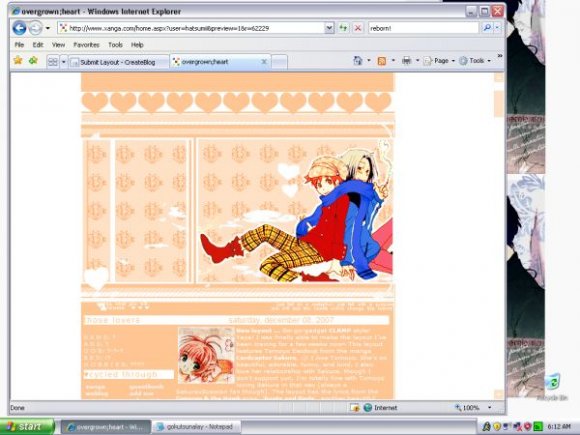Expand the Home button dropdown arrow

[x=369, y=61]
